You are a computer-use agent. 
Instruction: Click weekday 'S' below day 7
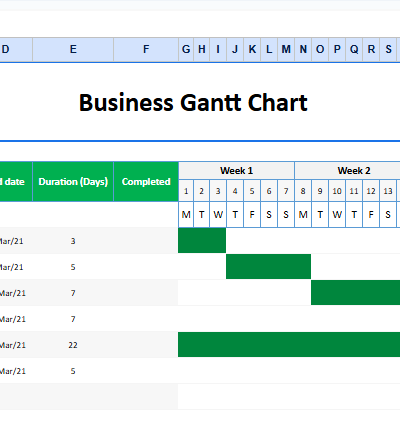tap(286, 215)
